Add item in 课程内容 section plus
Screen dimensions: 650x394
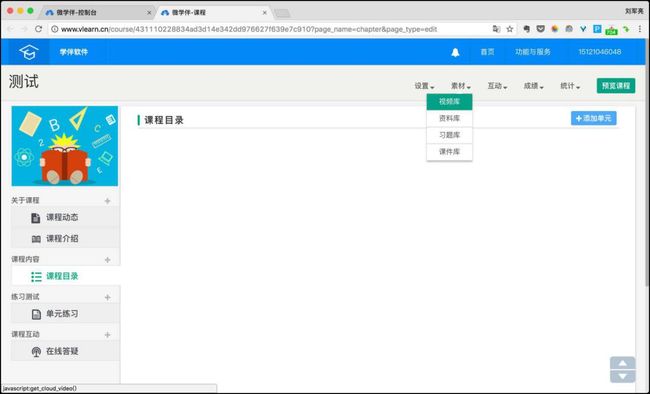tap(108, 260)
